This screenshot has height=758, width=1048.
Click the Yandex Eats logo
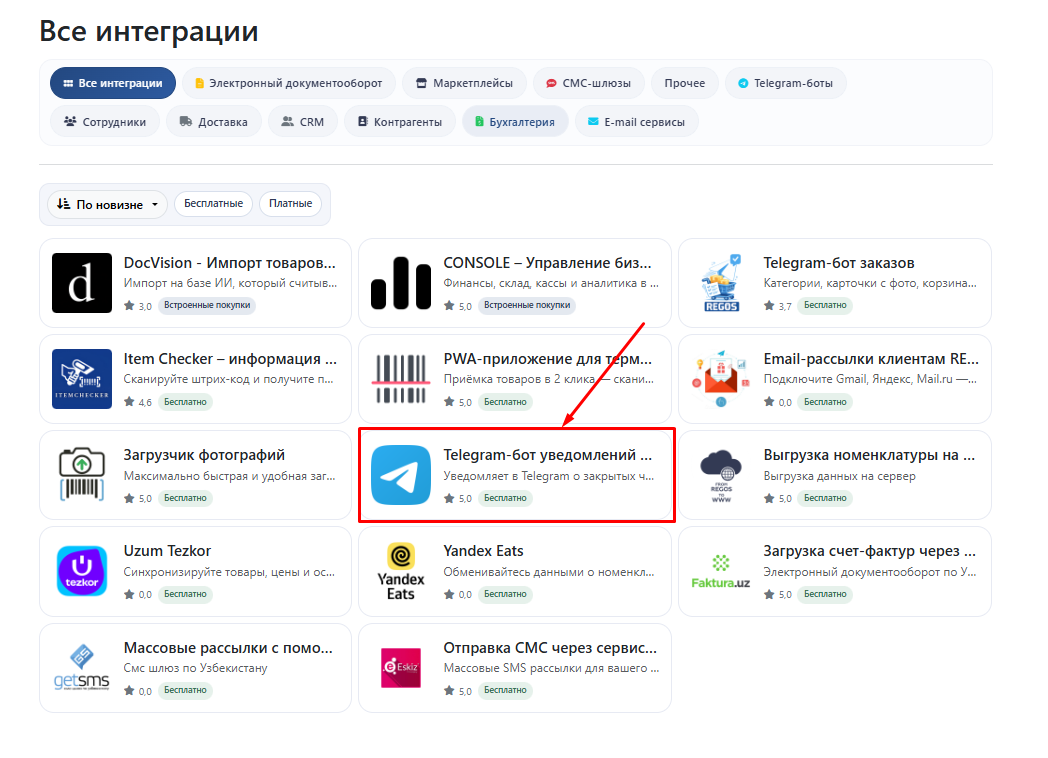pos(401,571)
